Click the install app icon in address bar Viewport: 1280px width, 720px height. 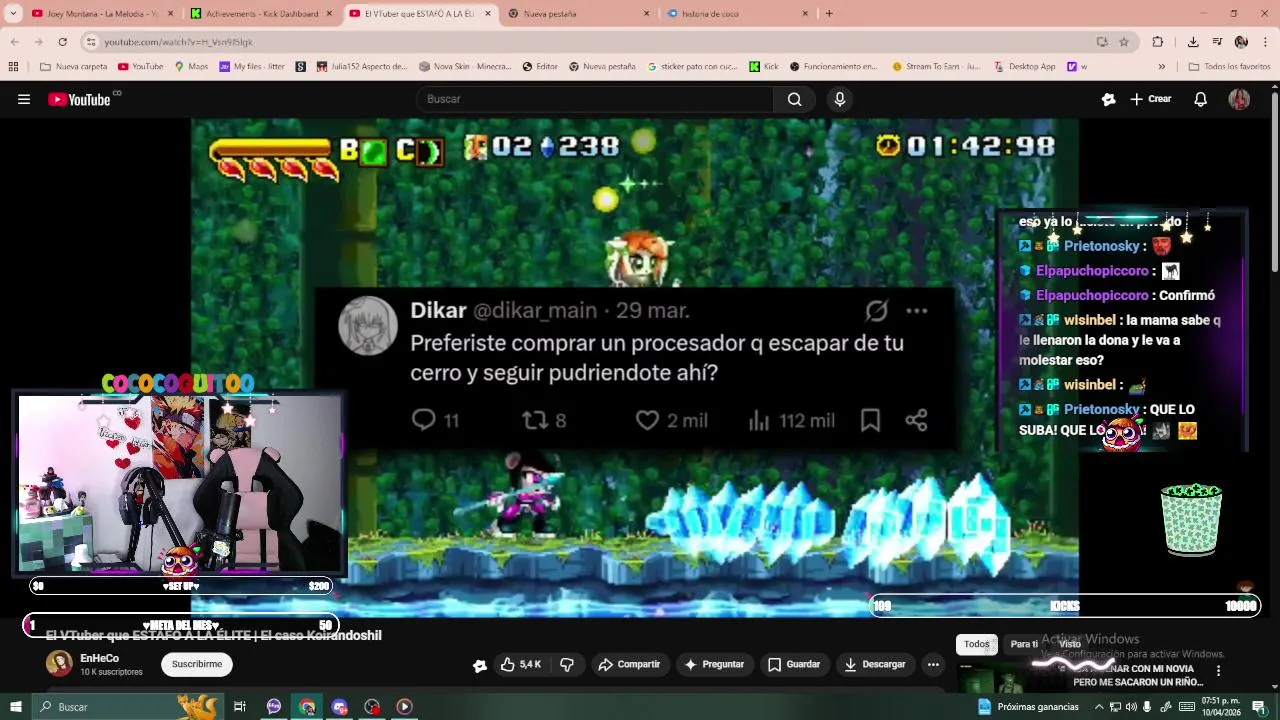(1102, 42)
